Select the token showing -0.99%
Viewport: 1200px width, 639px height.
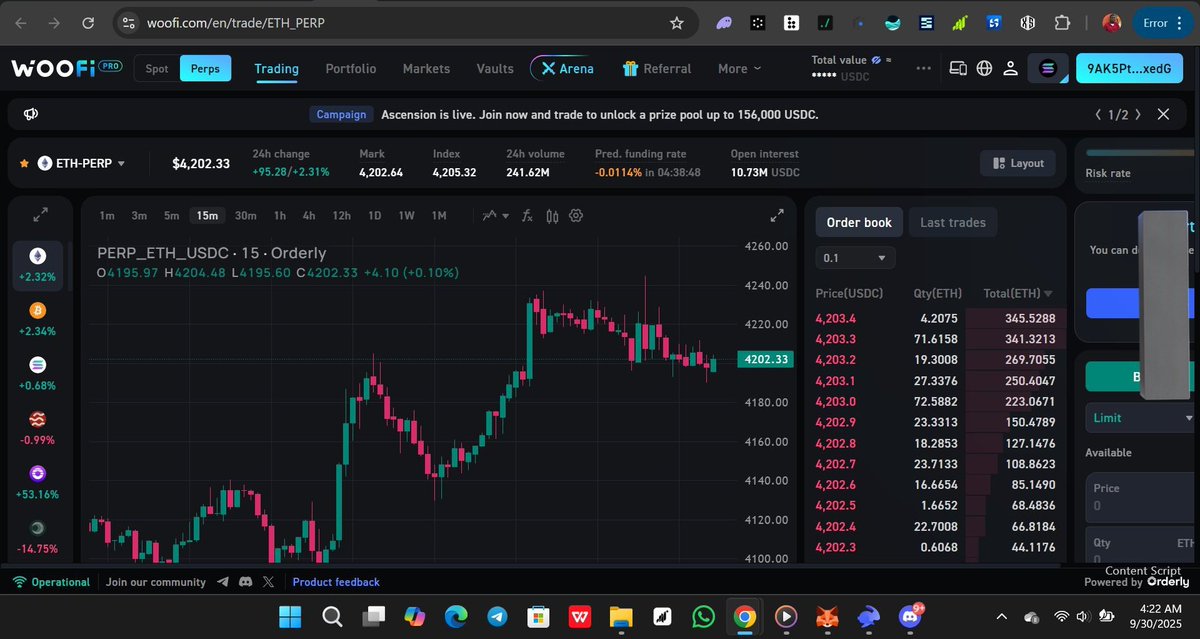38,427
